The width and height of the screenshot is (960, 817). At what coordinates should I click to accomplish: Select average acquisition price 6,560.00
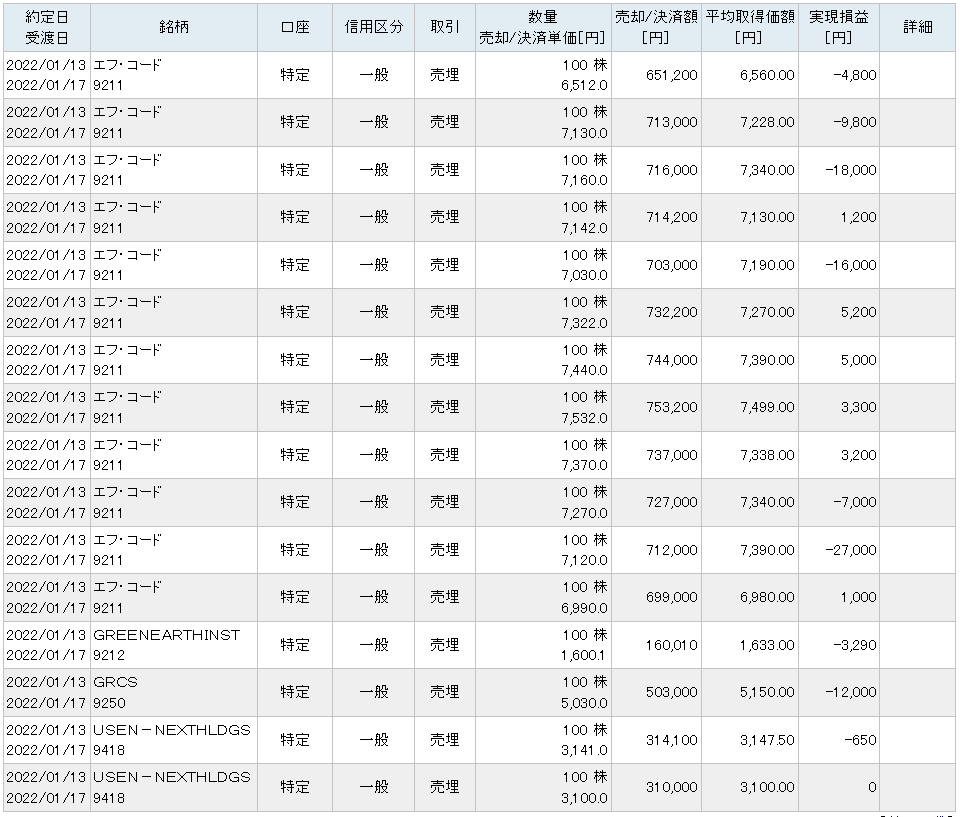point(767,75)
